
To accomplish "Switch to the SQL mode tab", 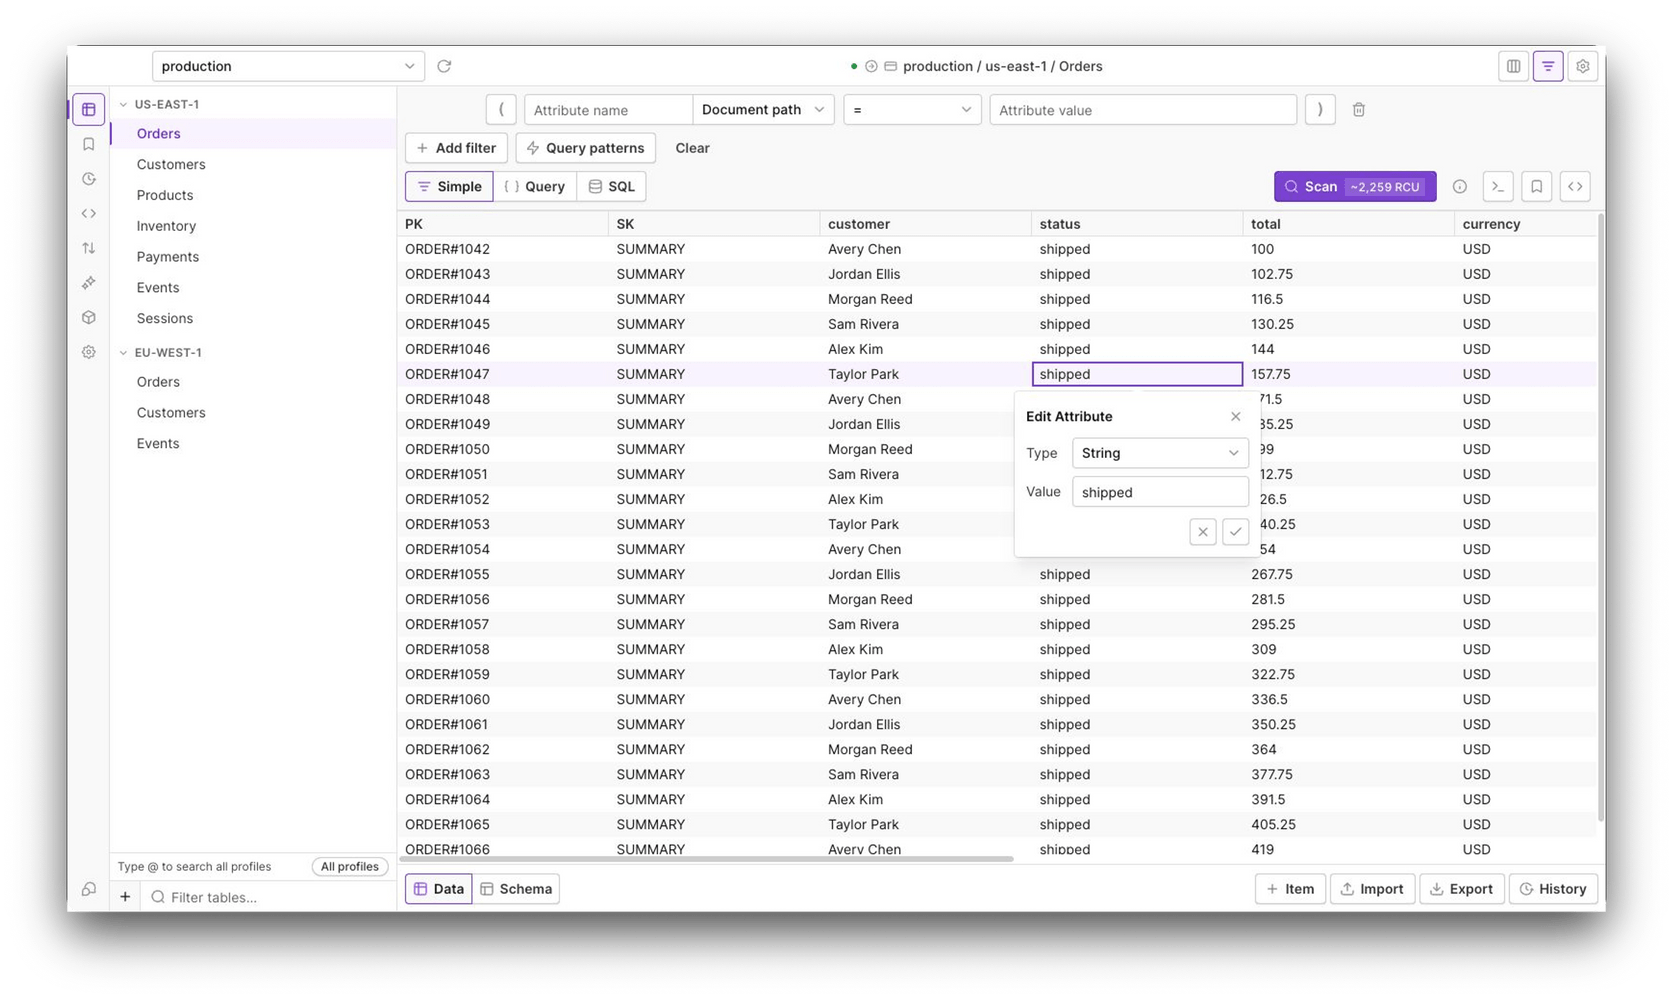I will click(612, 187).
